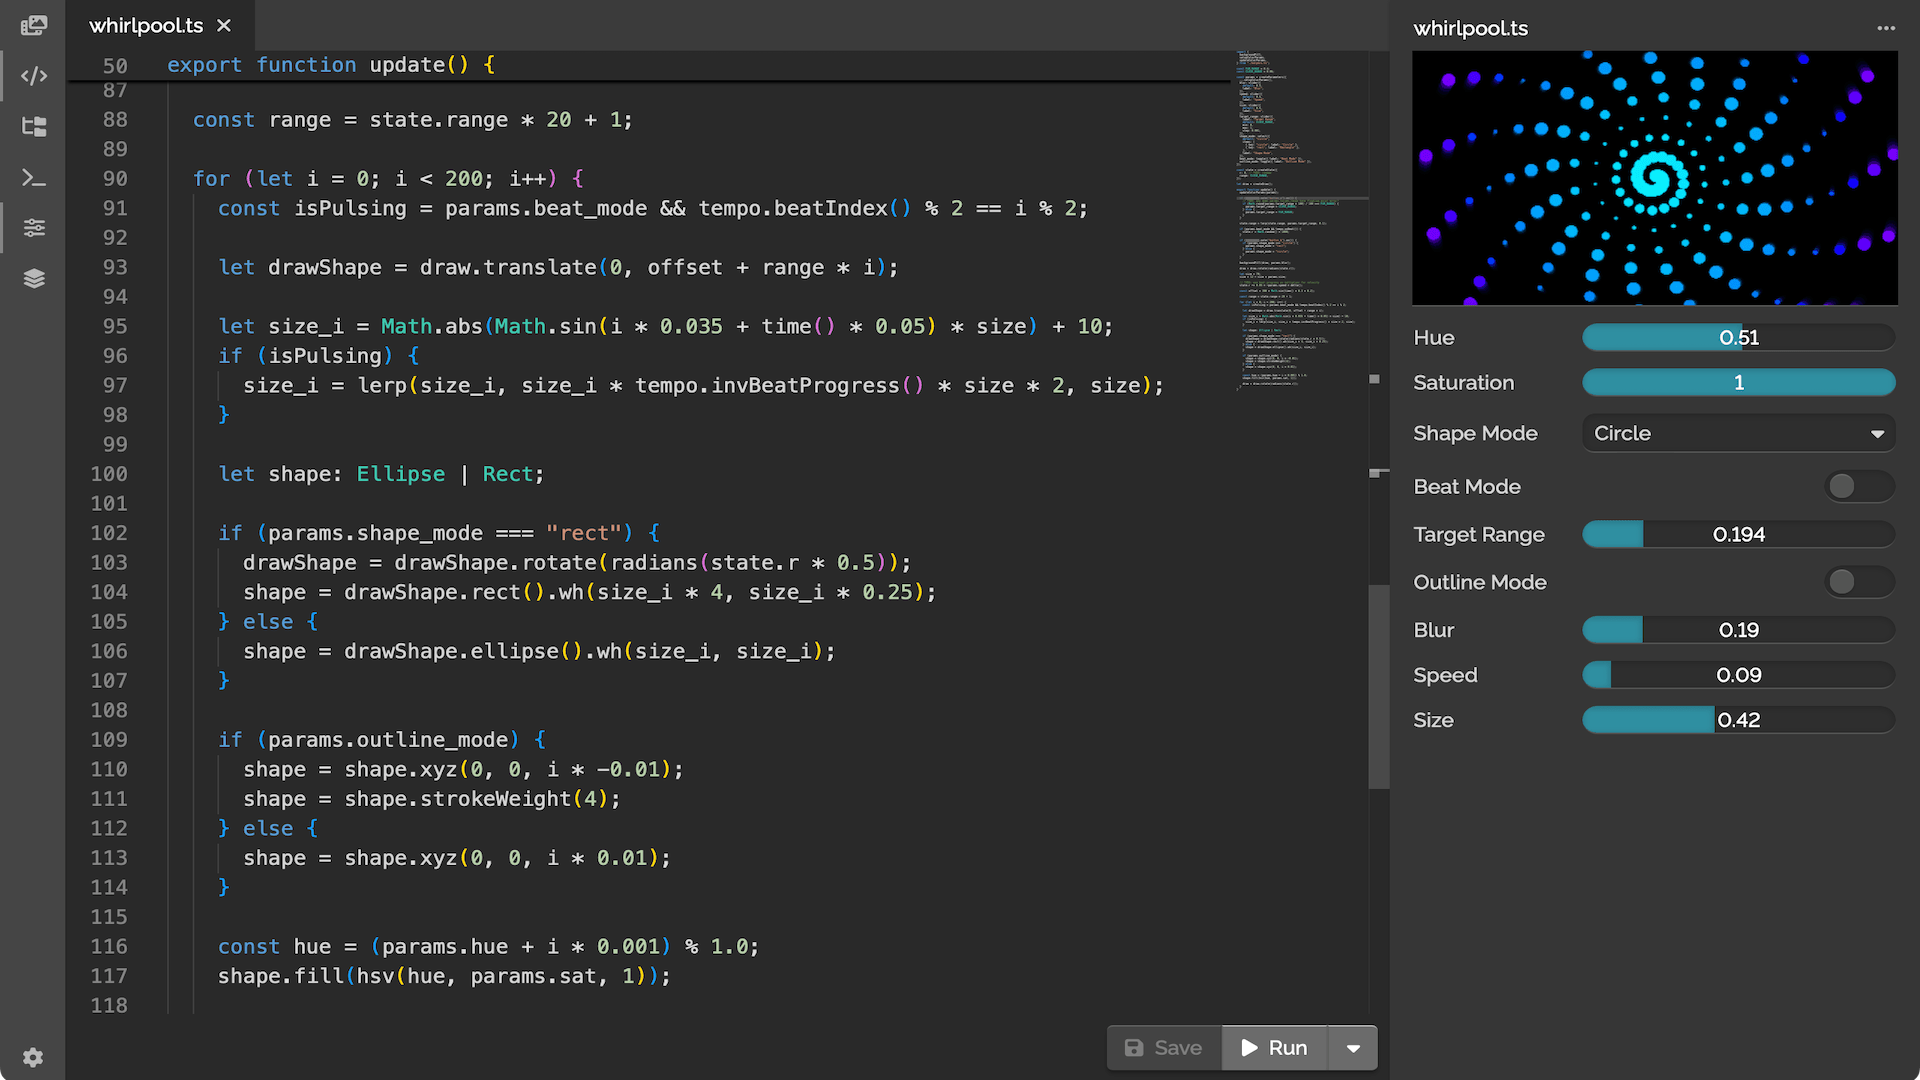1920x1080 pixels.
Task: Expand the Run options dropdown arrow
Action: point(1353,1048)
